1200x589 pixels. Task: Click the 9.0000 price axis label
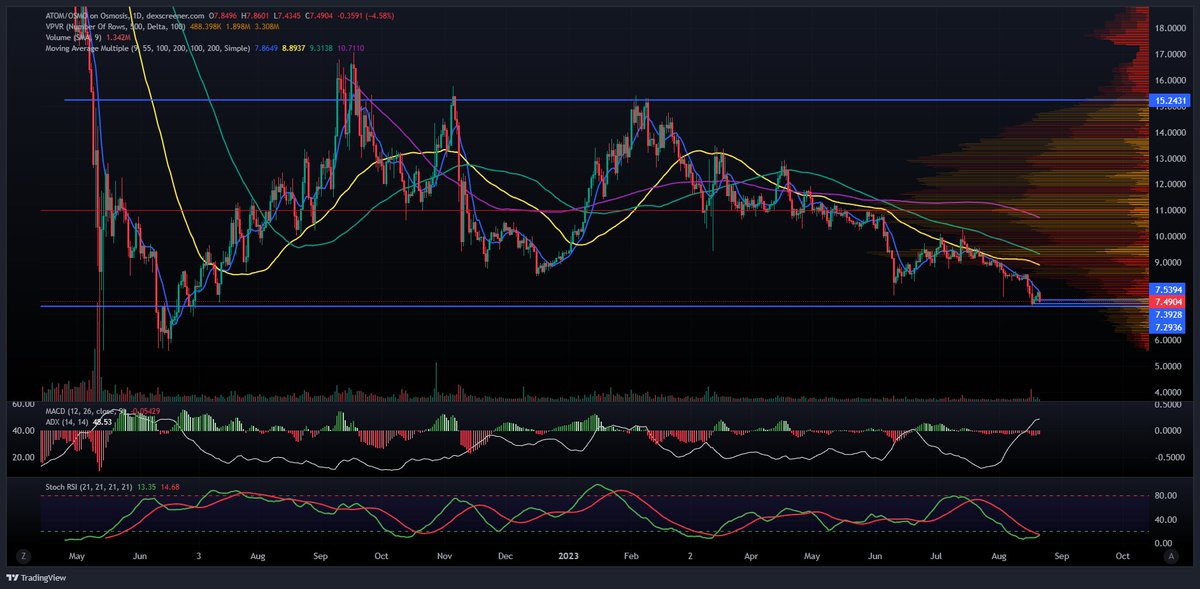pyautogui.click(x=1170, y=262)
